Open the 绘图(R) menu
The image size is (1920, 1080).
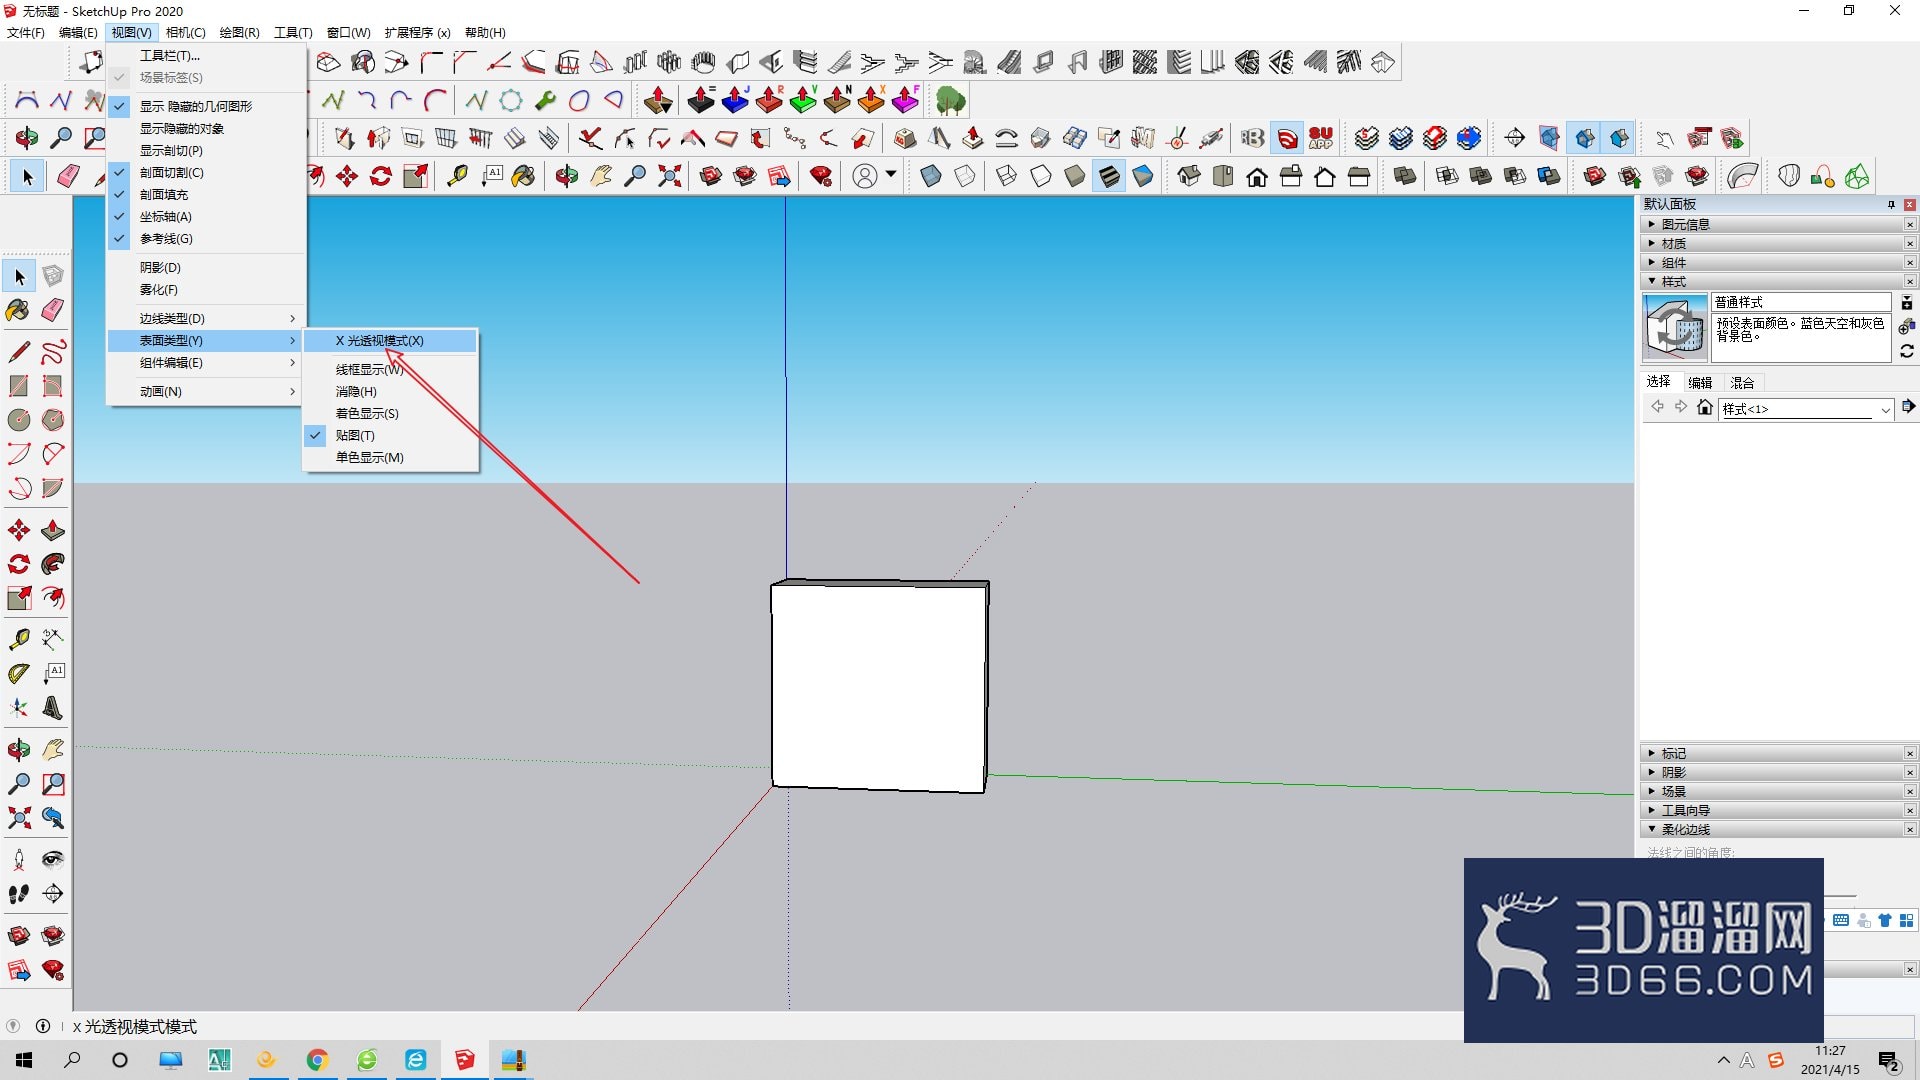(x=239, y=33)
